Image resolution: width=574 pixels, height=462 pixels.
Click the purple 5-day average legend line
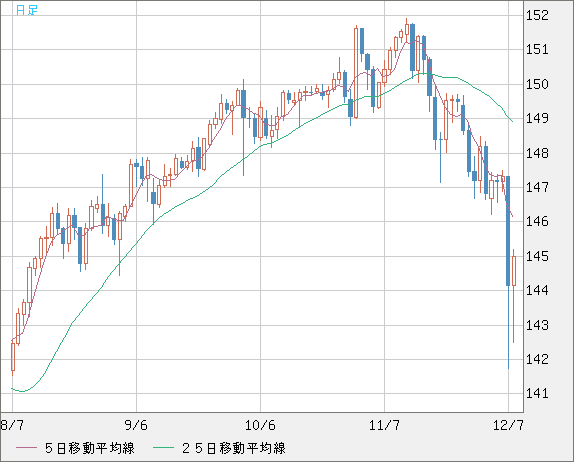point(26,448)
